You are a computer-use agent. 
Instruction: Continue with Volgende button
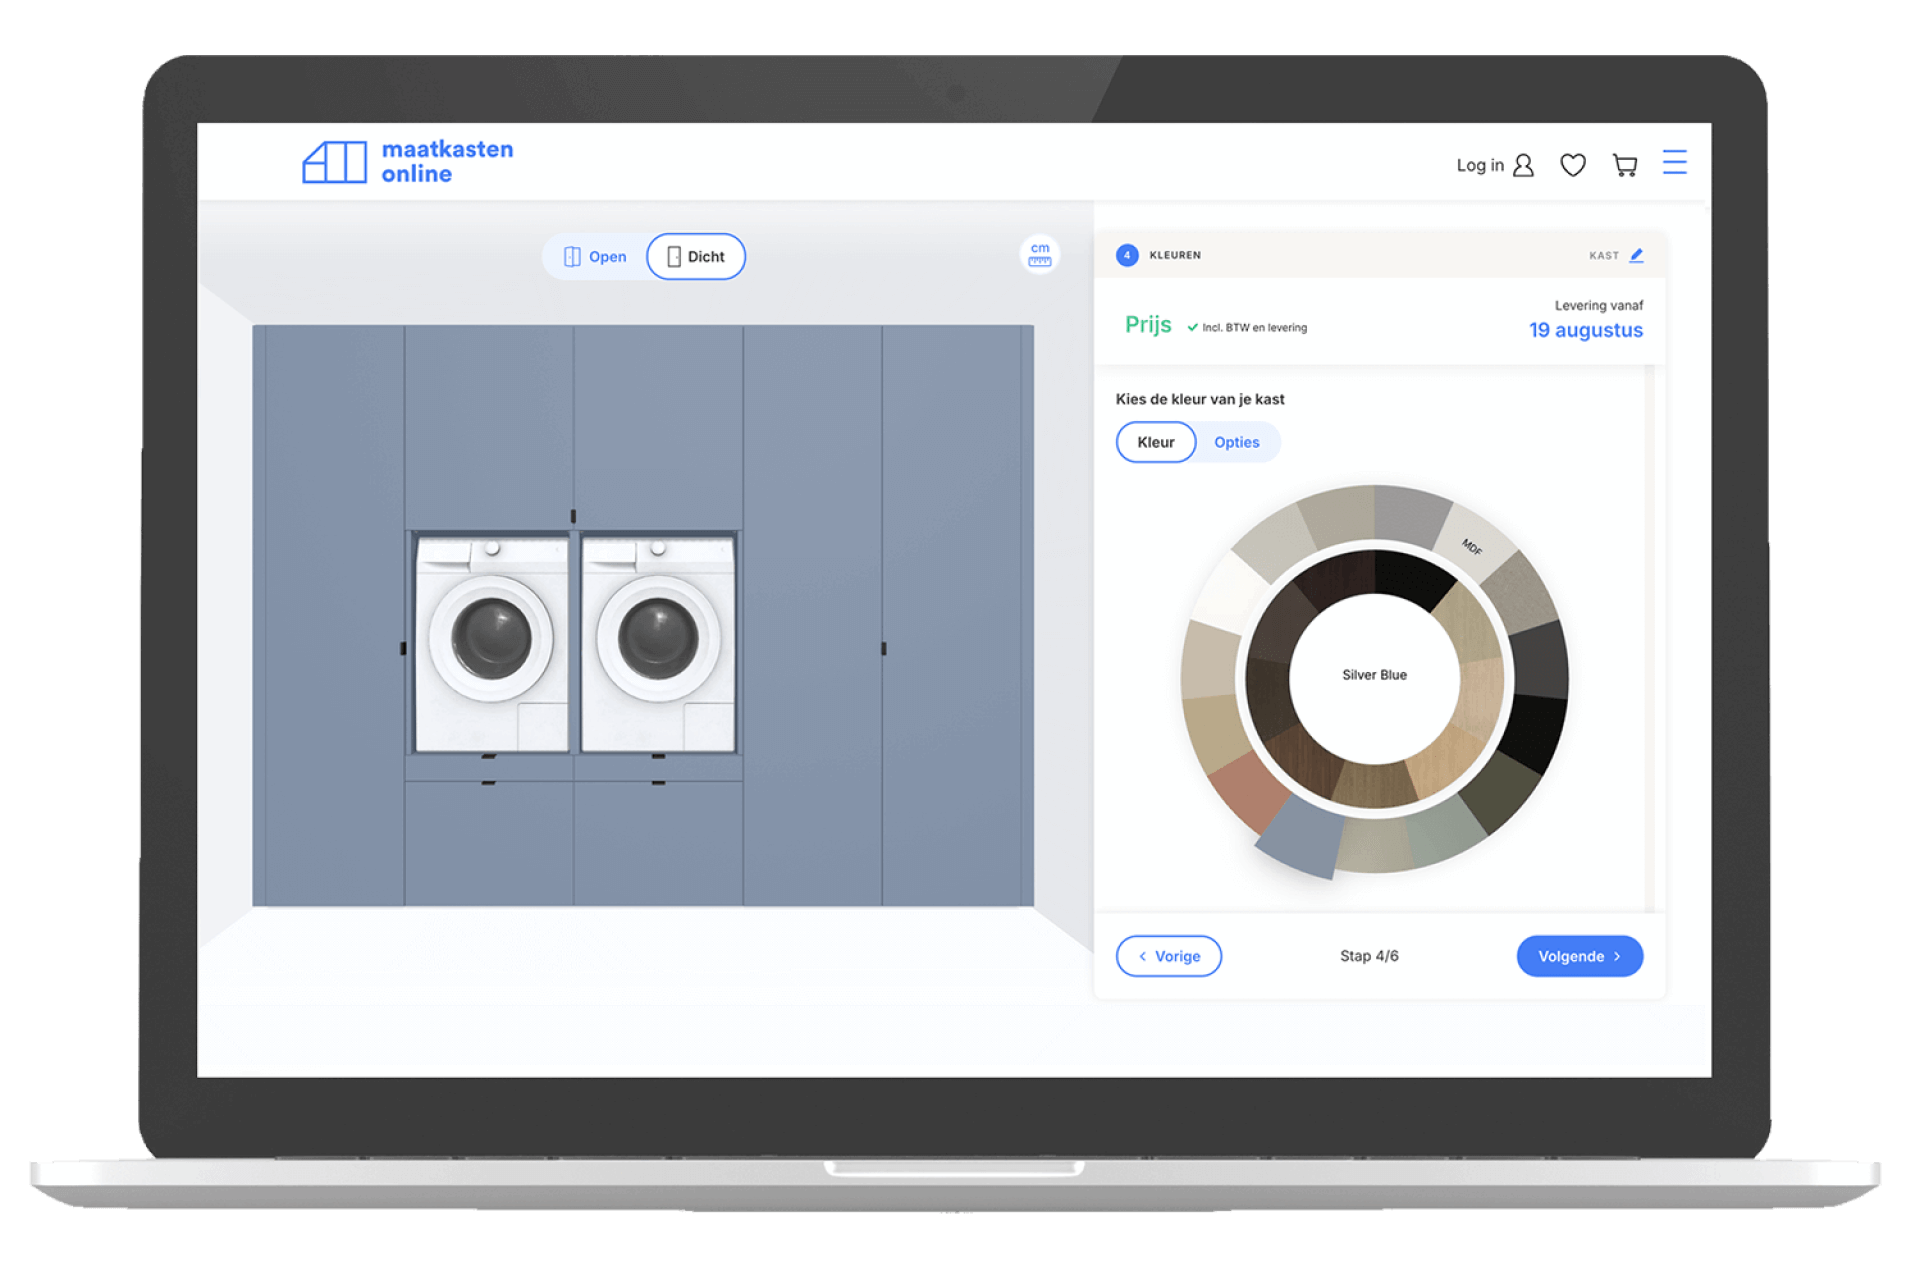pyautogui.click(x=1579, y=956)
